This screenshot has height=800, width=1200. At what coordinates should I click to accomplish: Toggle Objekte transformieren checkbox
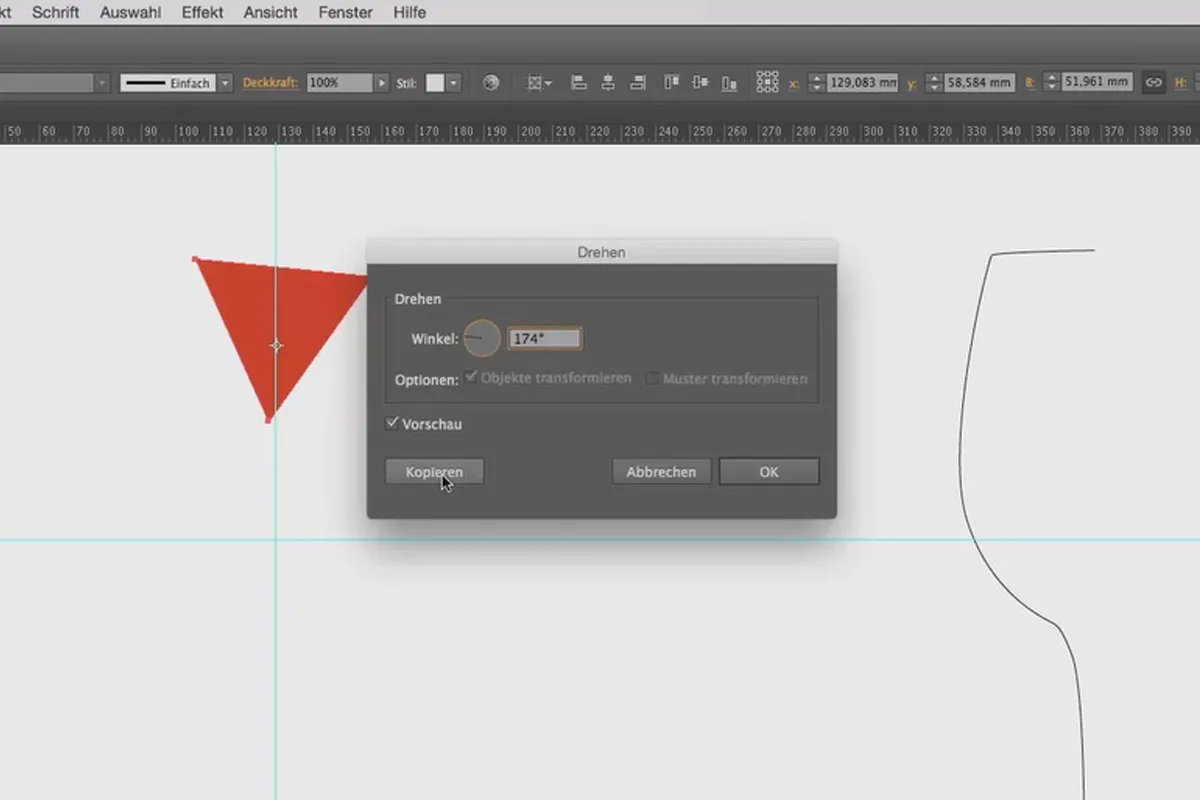[x=472, y=378]
